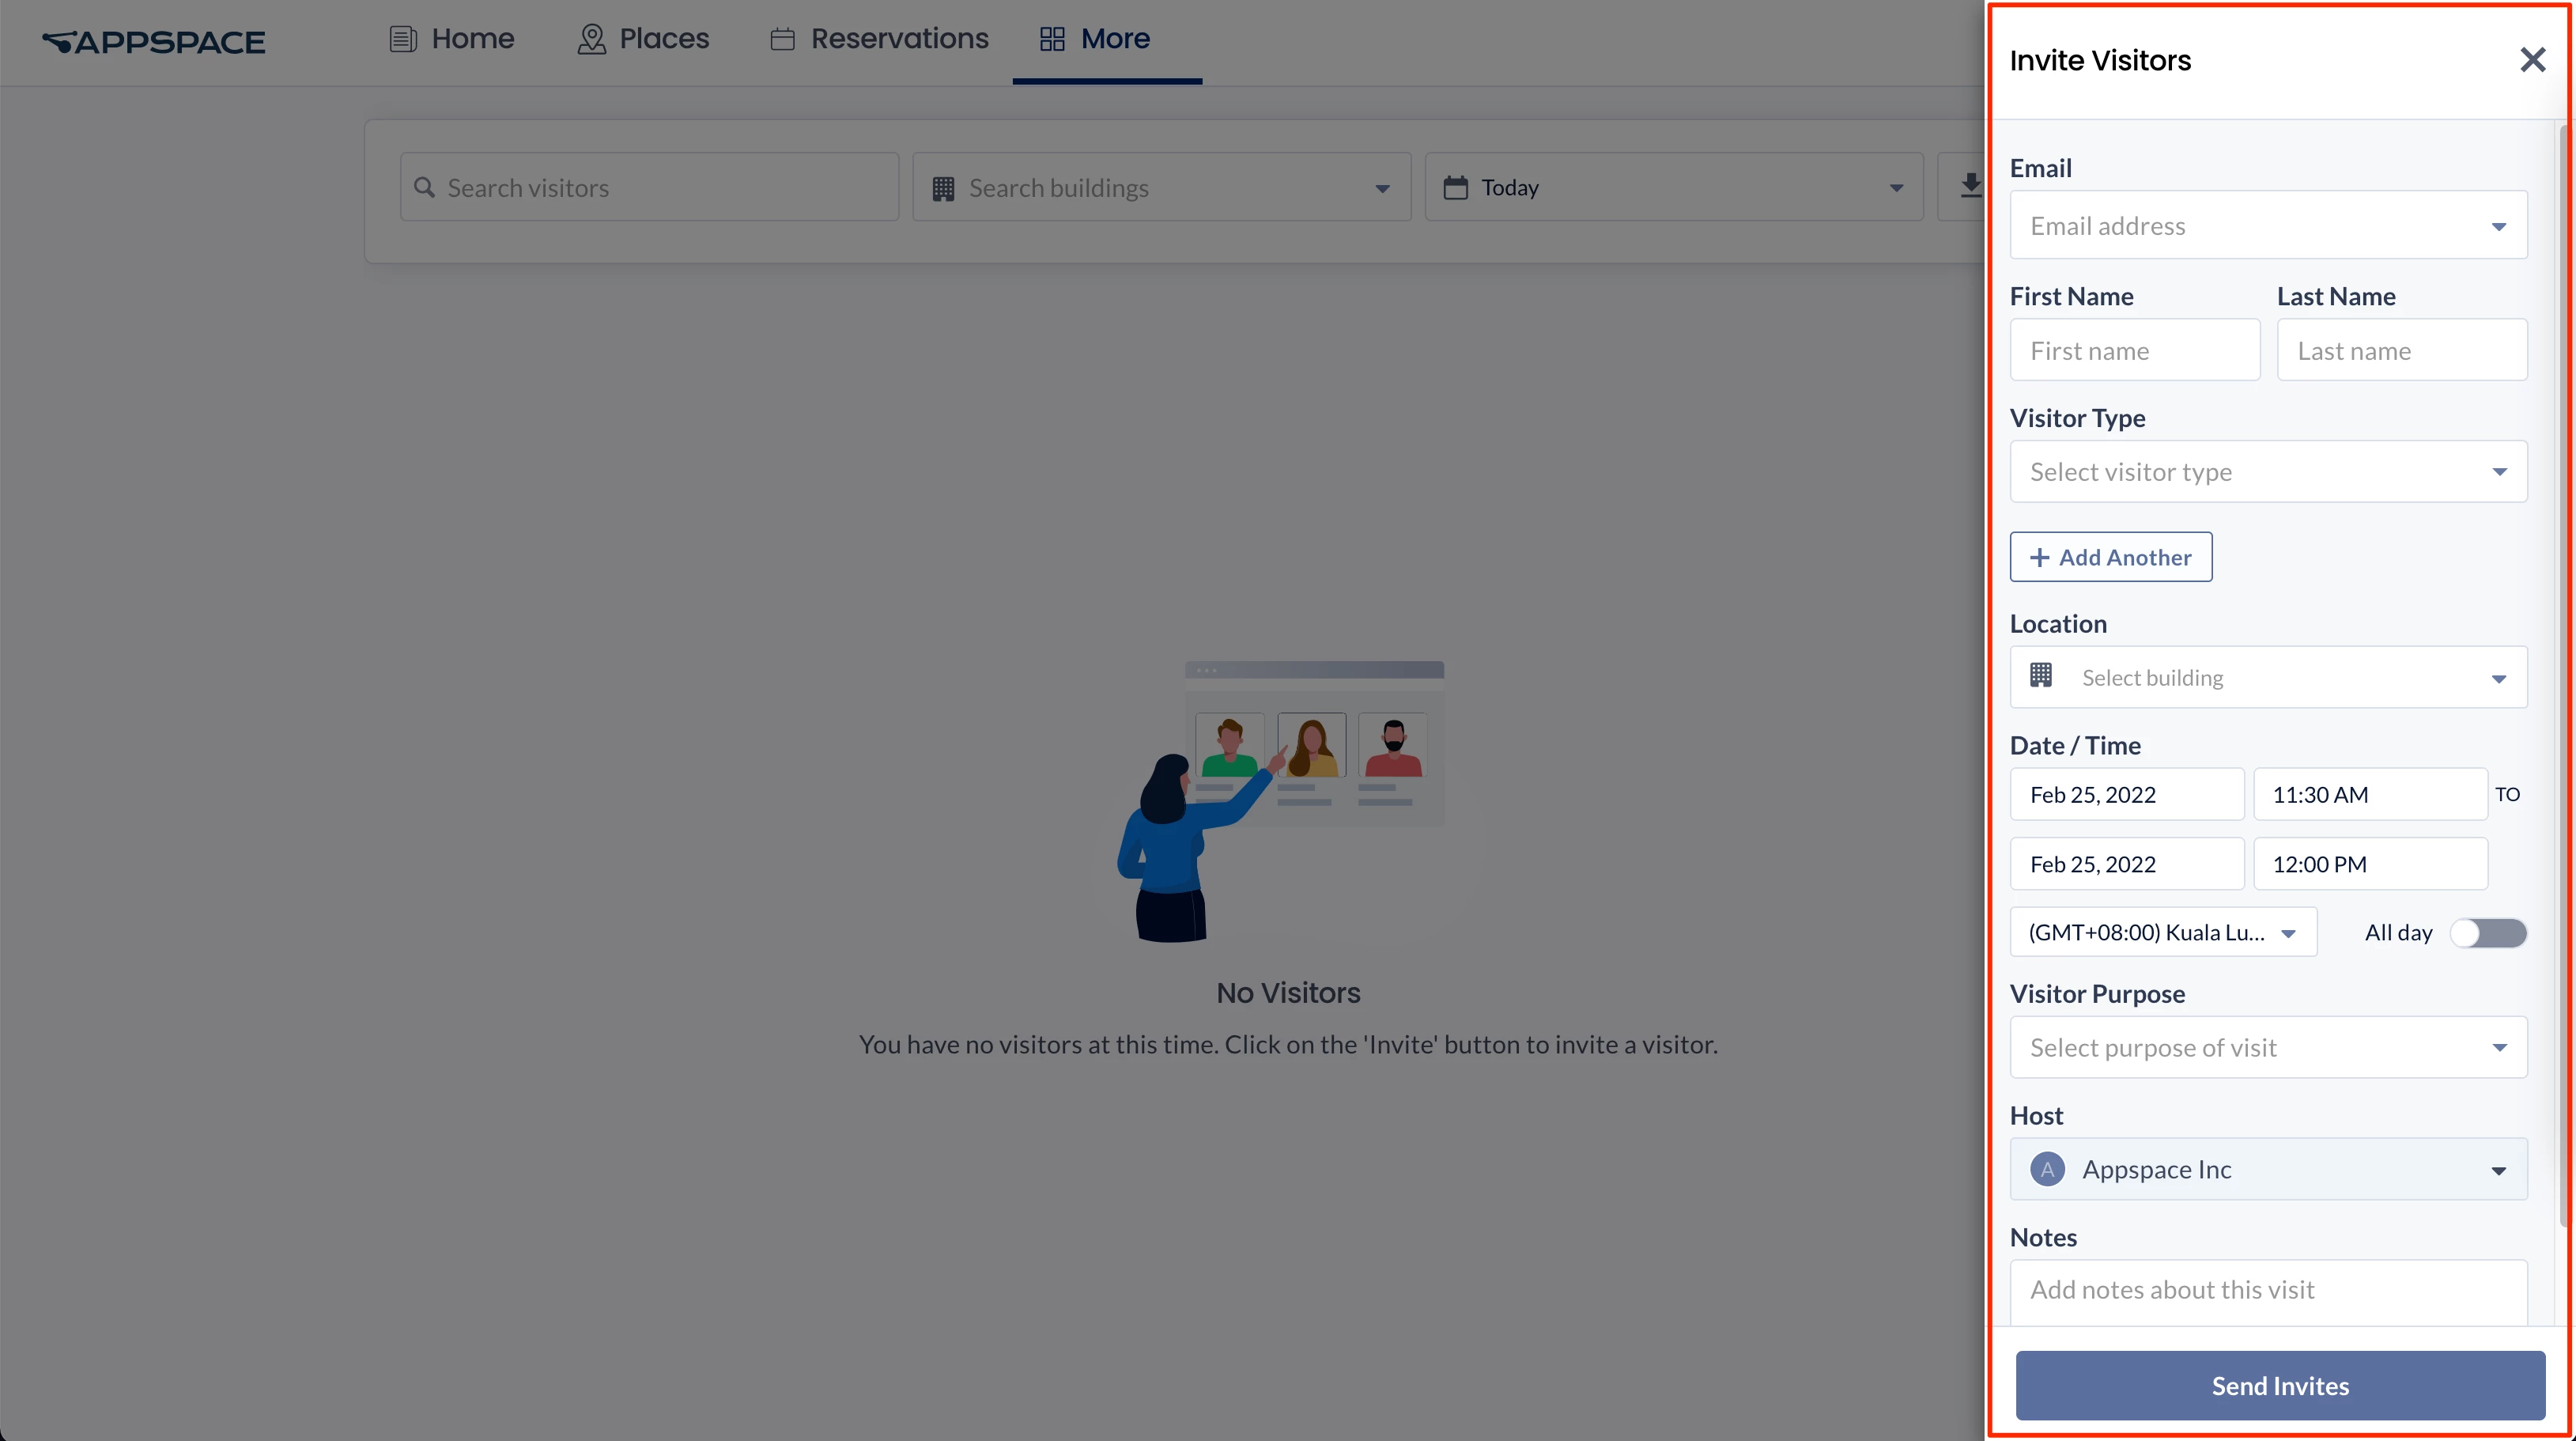Viewport: 2576px width, 1441px height.
Task: Click the calendar icon next to Today
Action: pyautogui.click(x=1456, y=187)
